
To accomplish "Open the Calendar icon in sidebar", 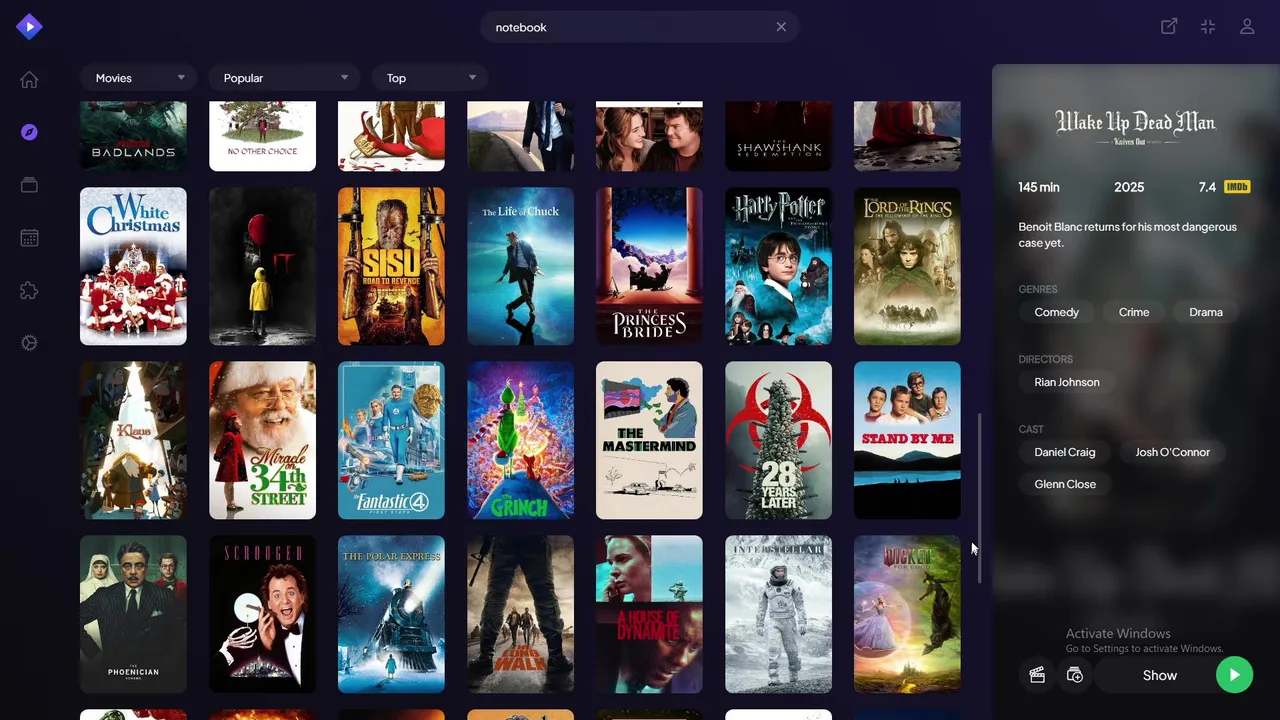I will [29, 238].
